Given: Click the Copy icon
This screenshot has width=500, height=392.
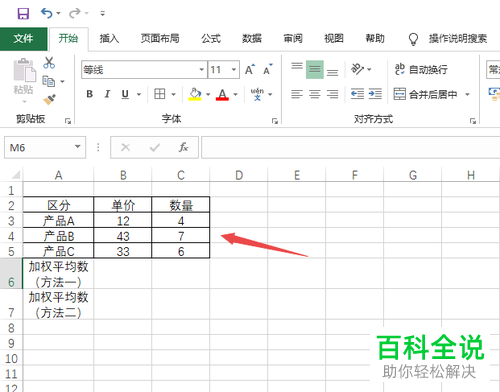Looking at the screenshot, I should (x=49, y=81).
